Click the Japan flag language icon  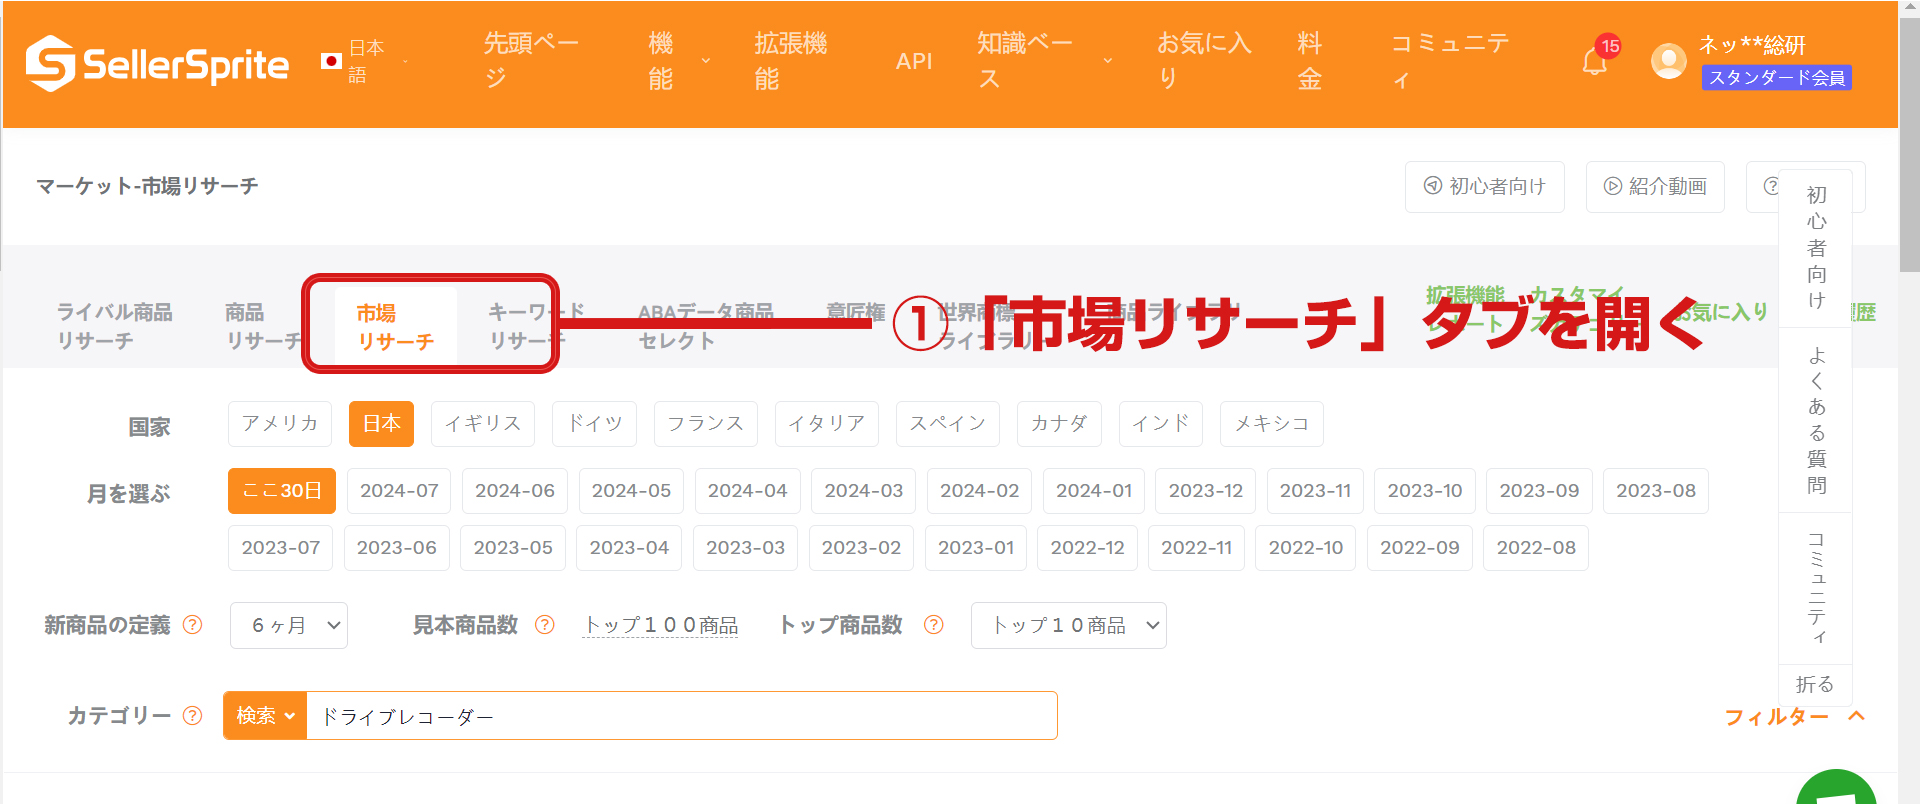[x=331, y=61]
